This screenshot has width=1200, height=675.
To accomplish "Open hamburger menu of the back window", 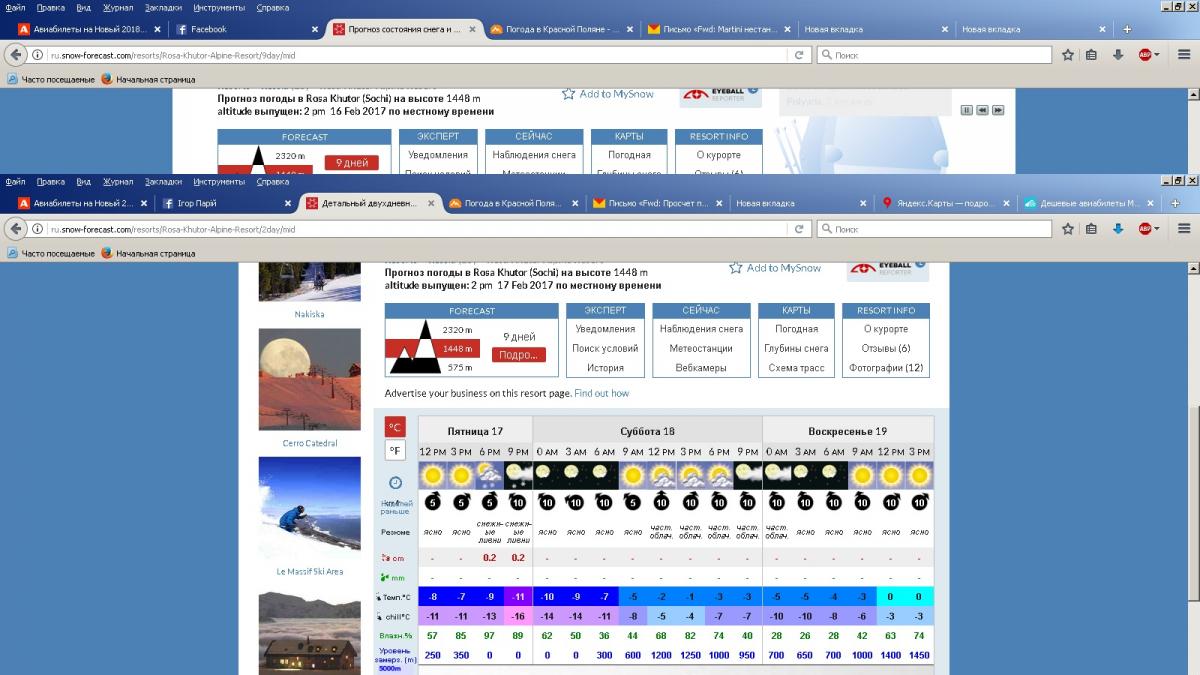I will click(x=1185, y=55).
